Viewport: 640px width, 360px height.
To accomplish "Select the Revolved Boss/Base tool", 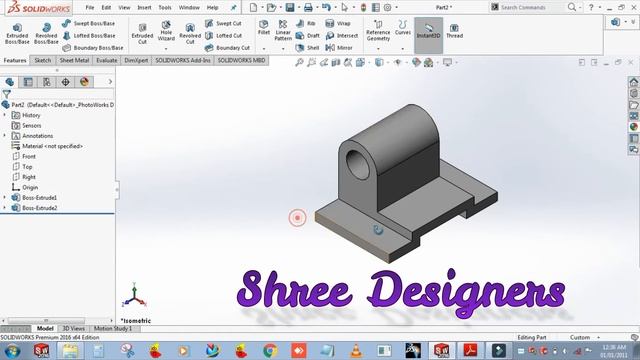I will point(46,33).
